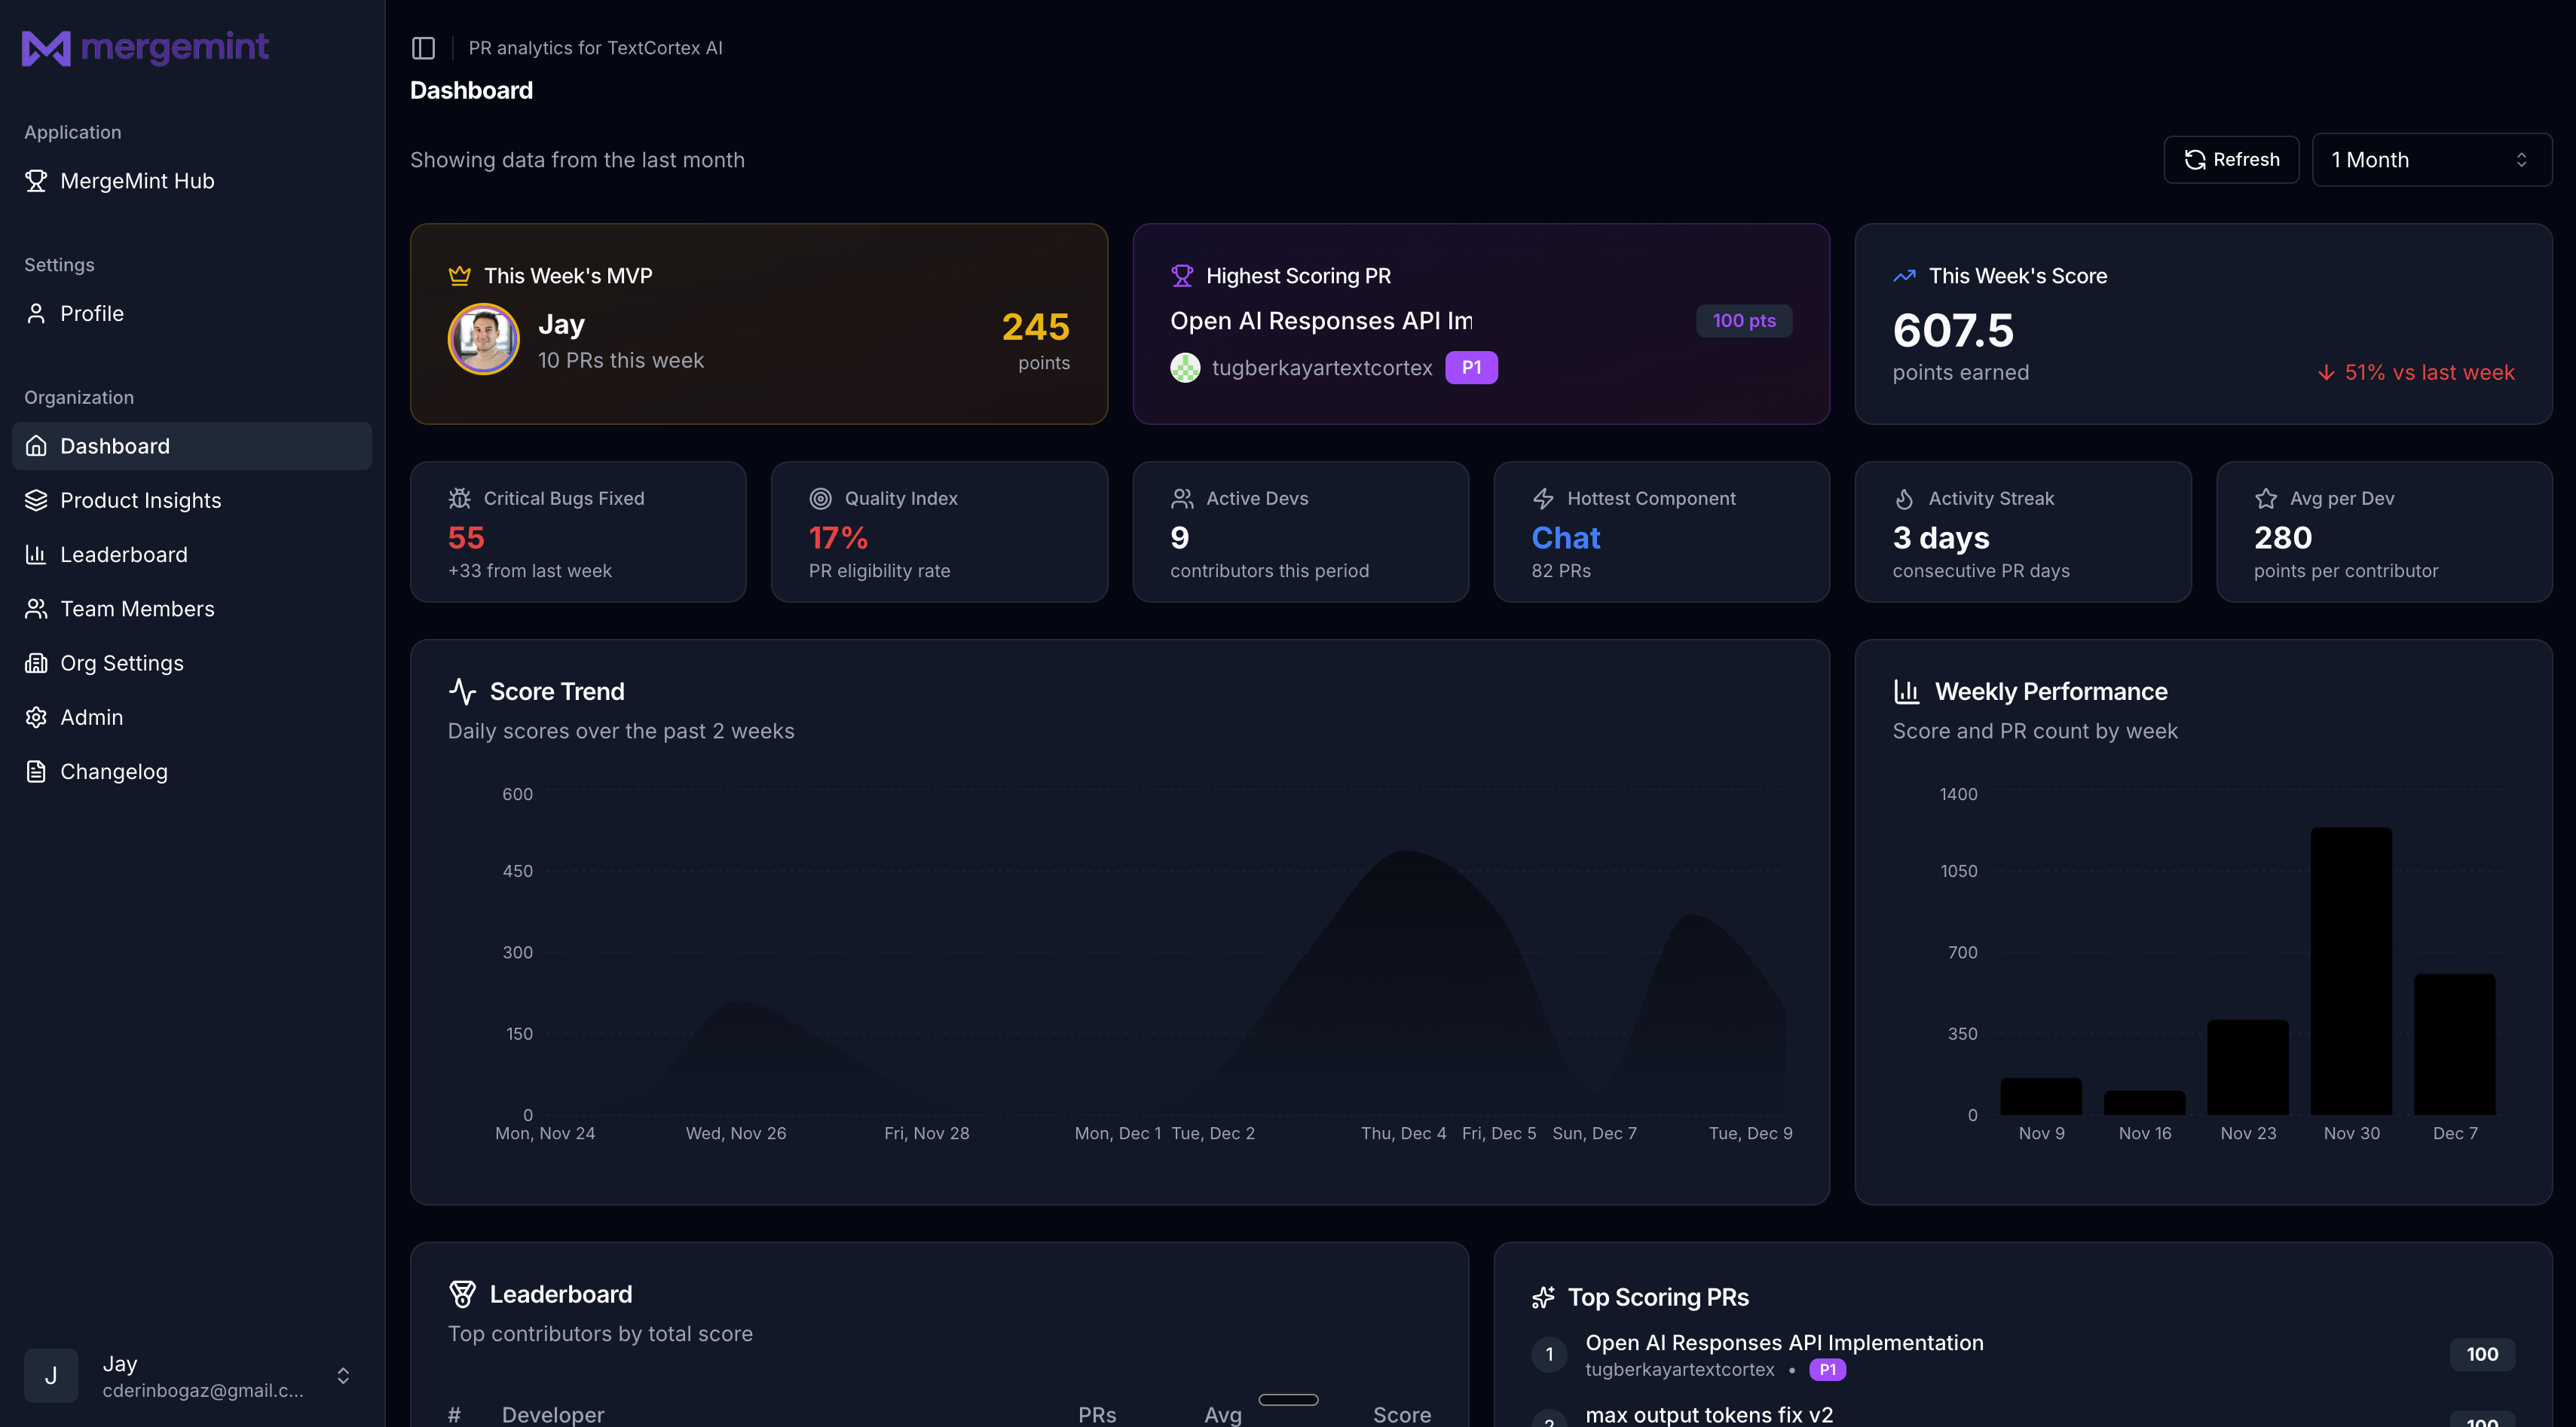Open the Changelog page

tap(113, 772)
